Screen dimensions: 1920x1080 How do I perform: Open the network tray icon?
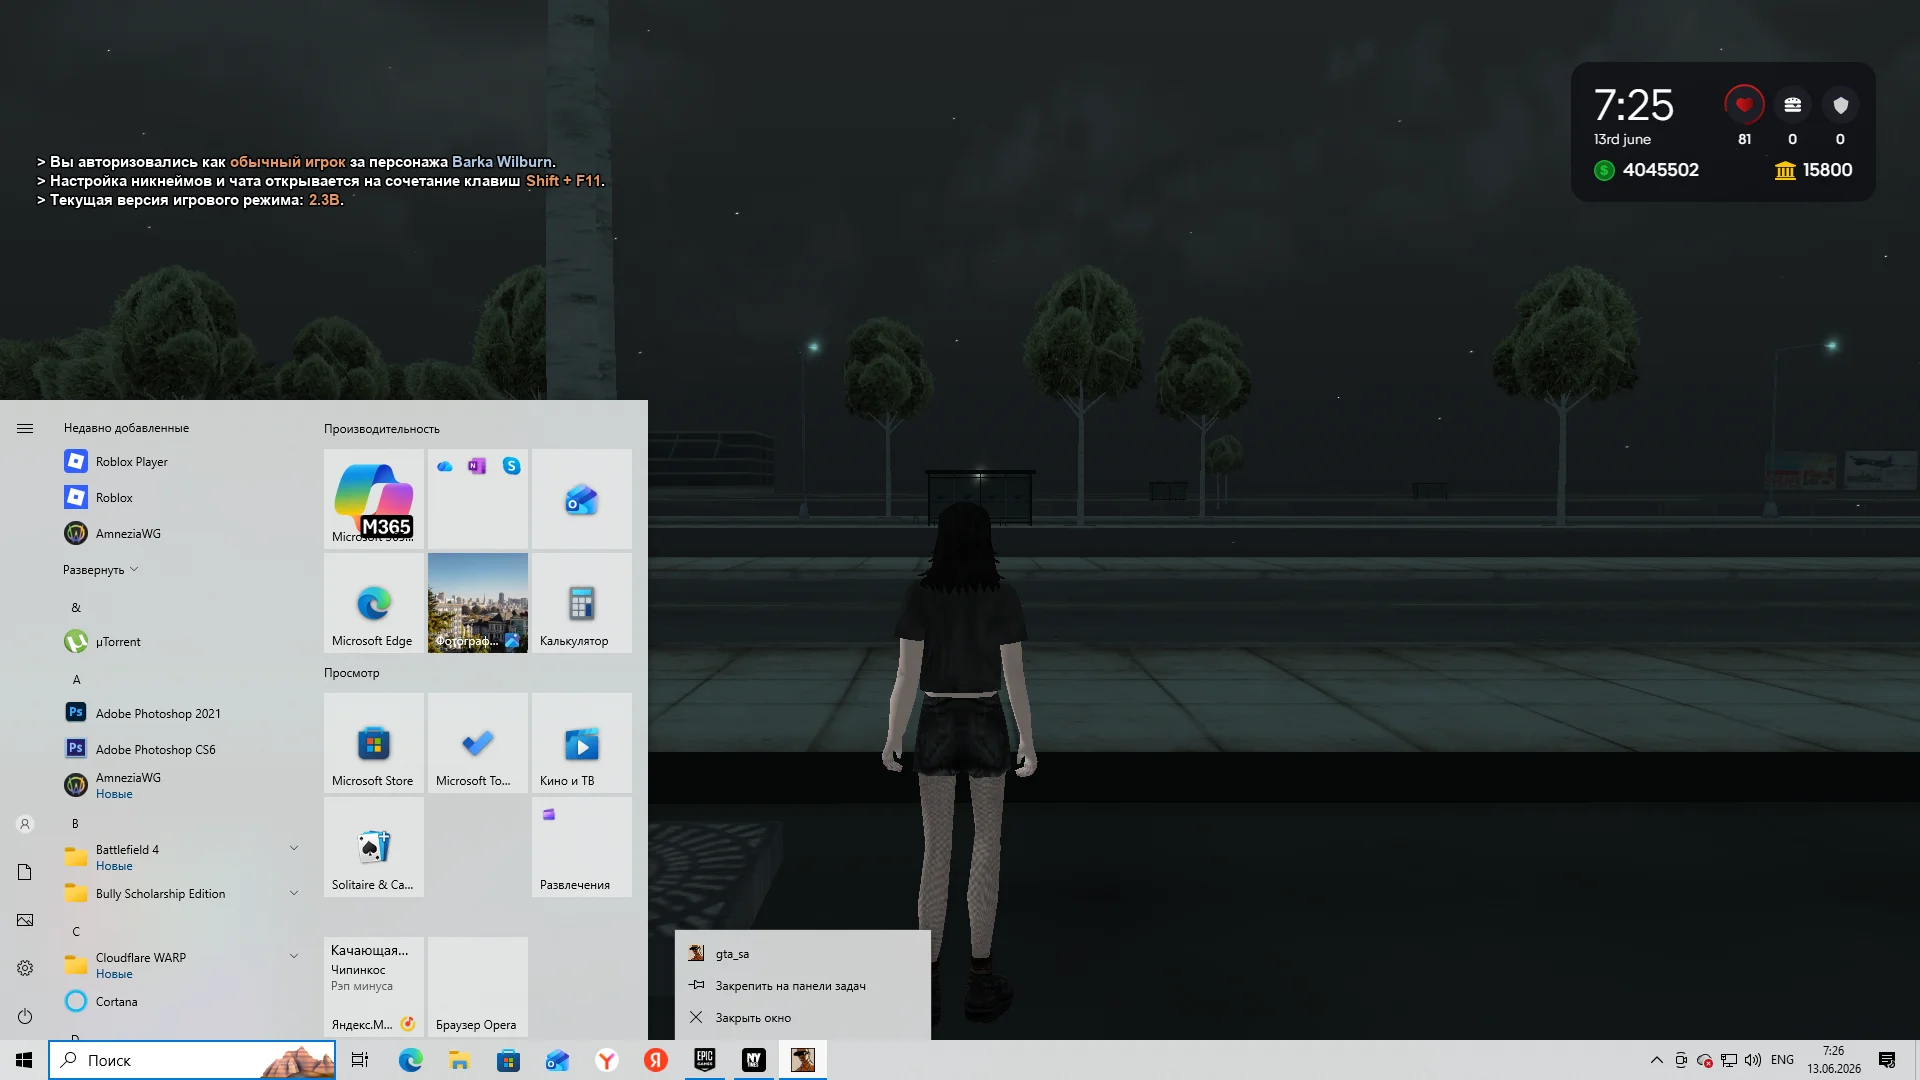[1729, 1060]
